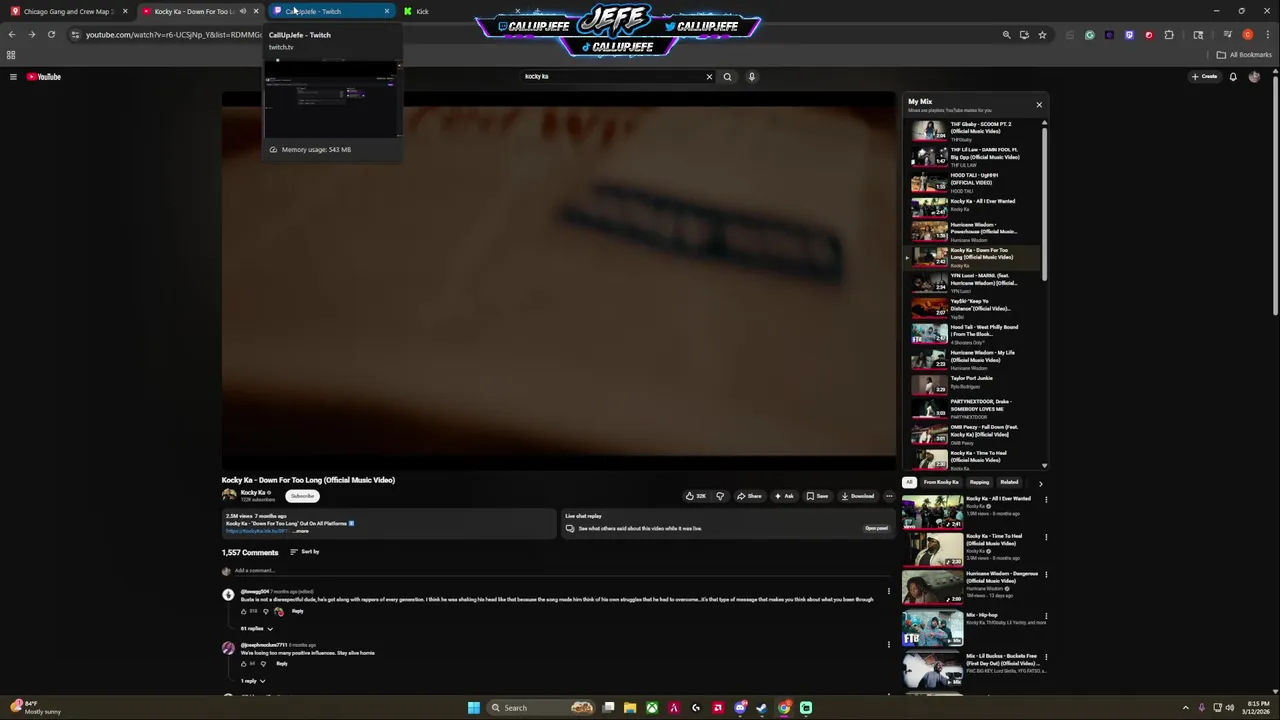The image size is (1280, 720).
Task: Open the Chrome apps grid shortcut
Action: pos(11,55)
